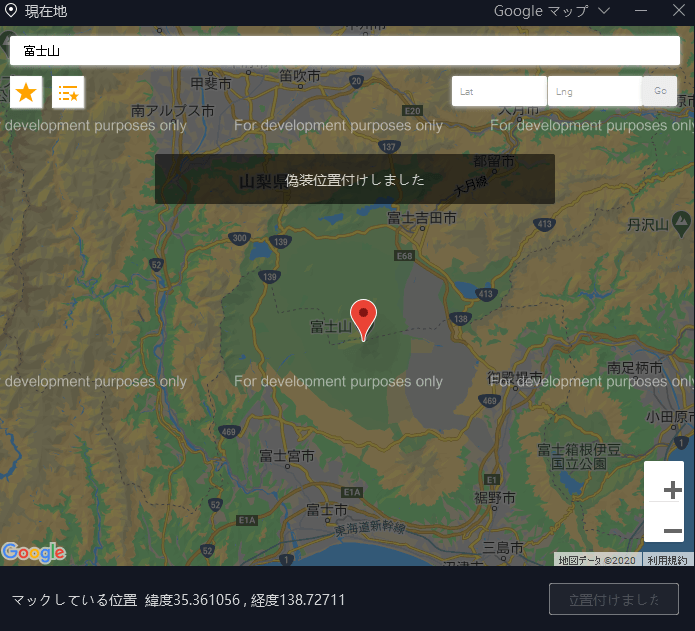Click the 富士山 search field

point(345,51)
